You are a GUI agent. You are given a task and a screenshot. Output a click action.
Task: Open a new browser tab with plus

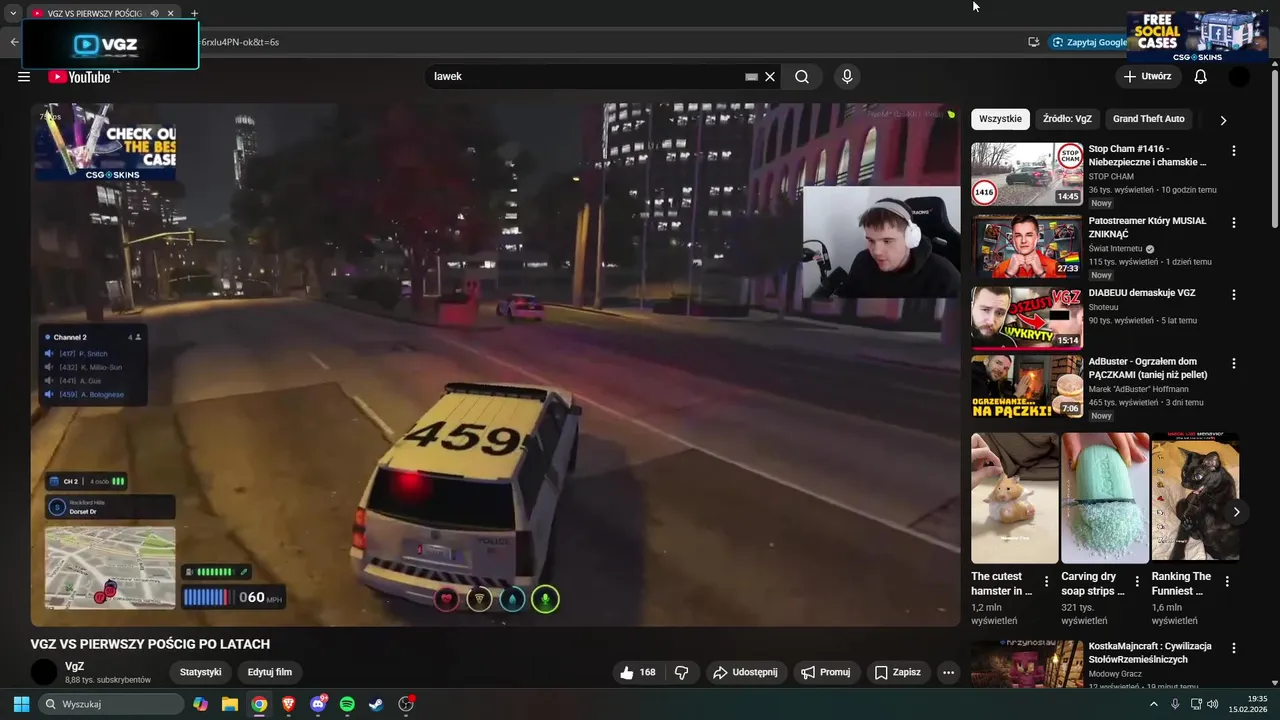(x=194, y=13)
